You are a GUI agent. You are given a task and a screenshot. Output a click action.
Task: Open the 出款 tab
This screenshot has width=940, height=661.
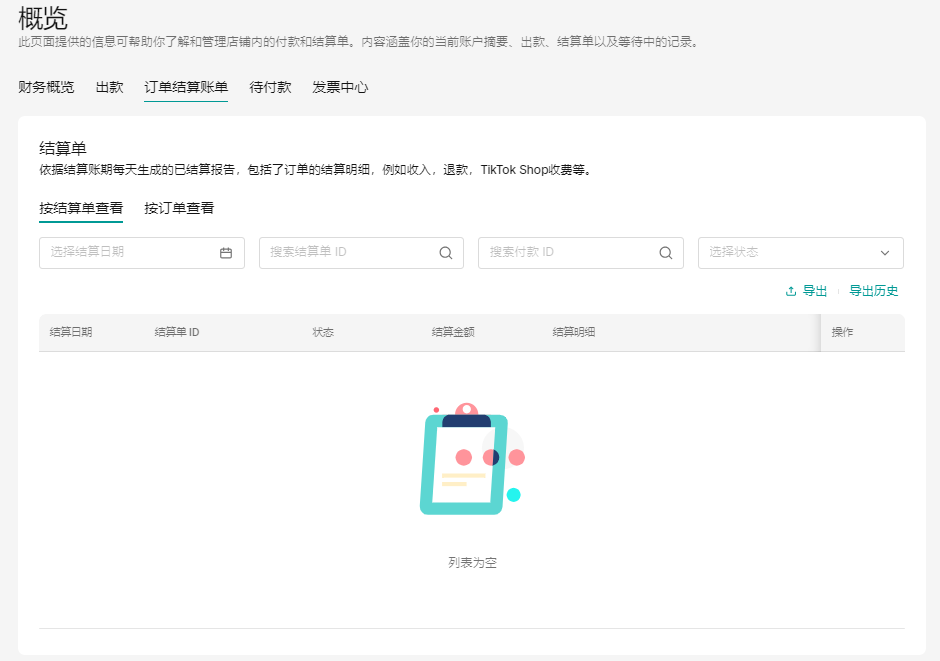(109, 87)
